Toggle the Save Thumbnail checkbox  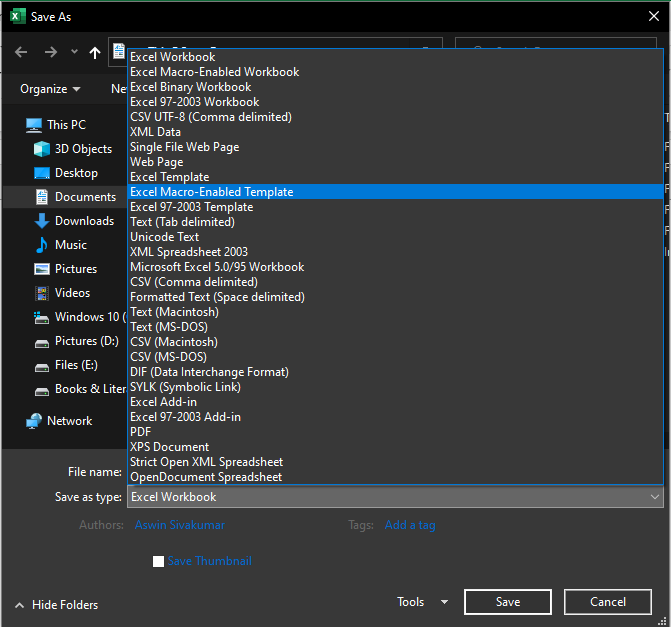(x=158, y=561)
